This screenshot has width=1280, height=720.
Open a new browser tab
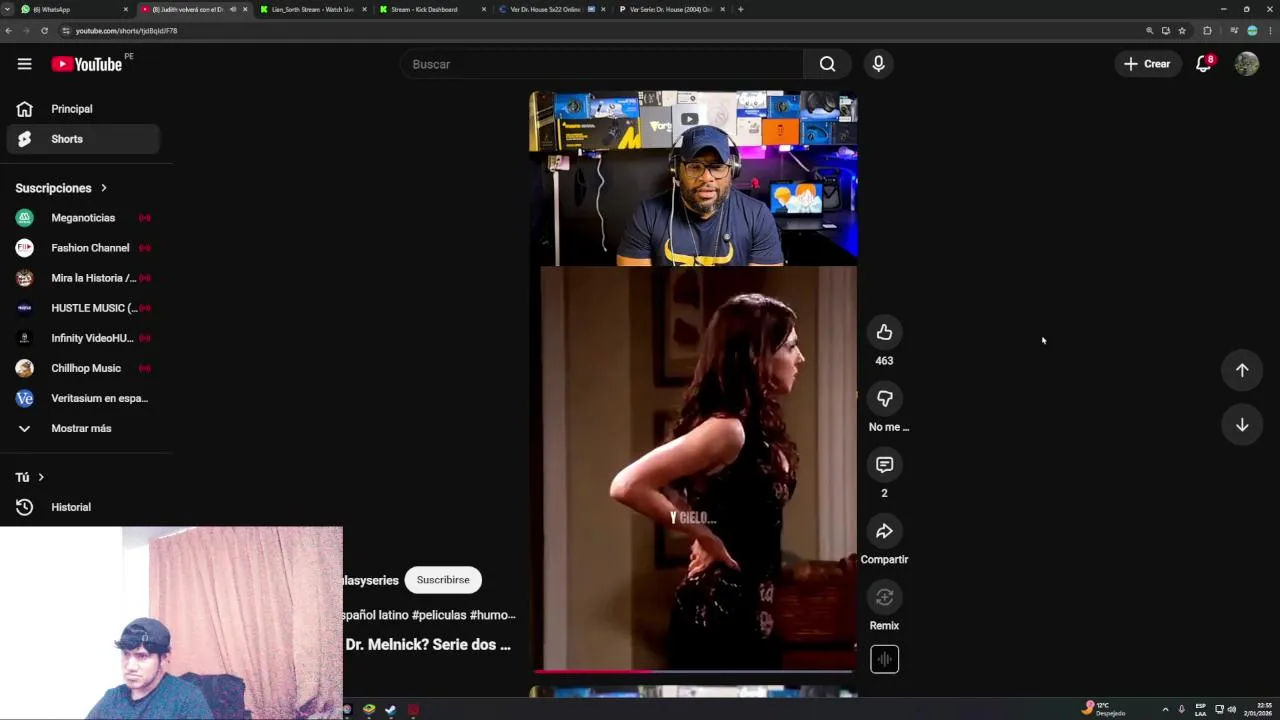[740, 9]
